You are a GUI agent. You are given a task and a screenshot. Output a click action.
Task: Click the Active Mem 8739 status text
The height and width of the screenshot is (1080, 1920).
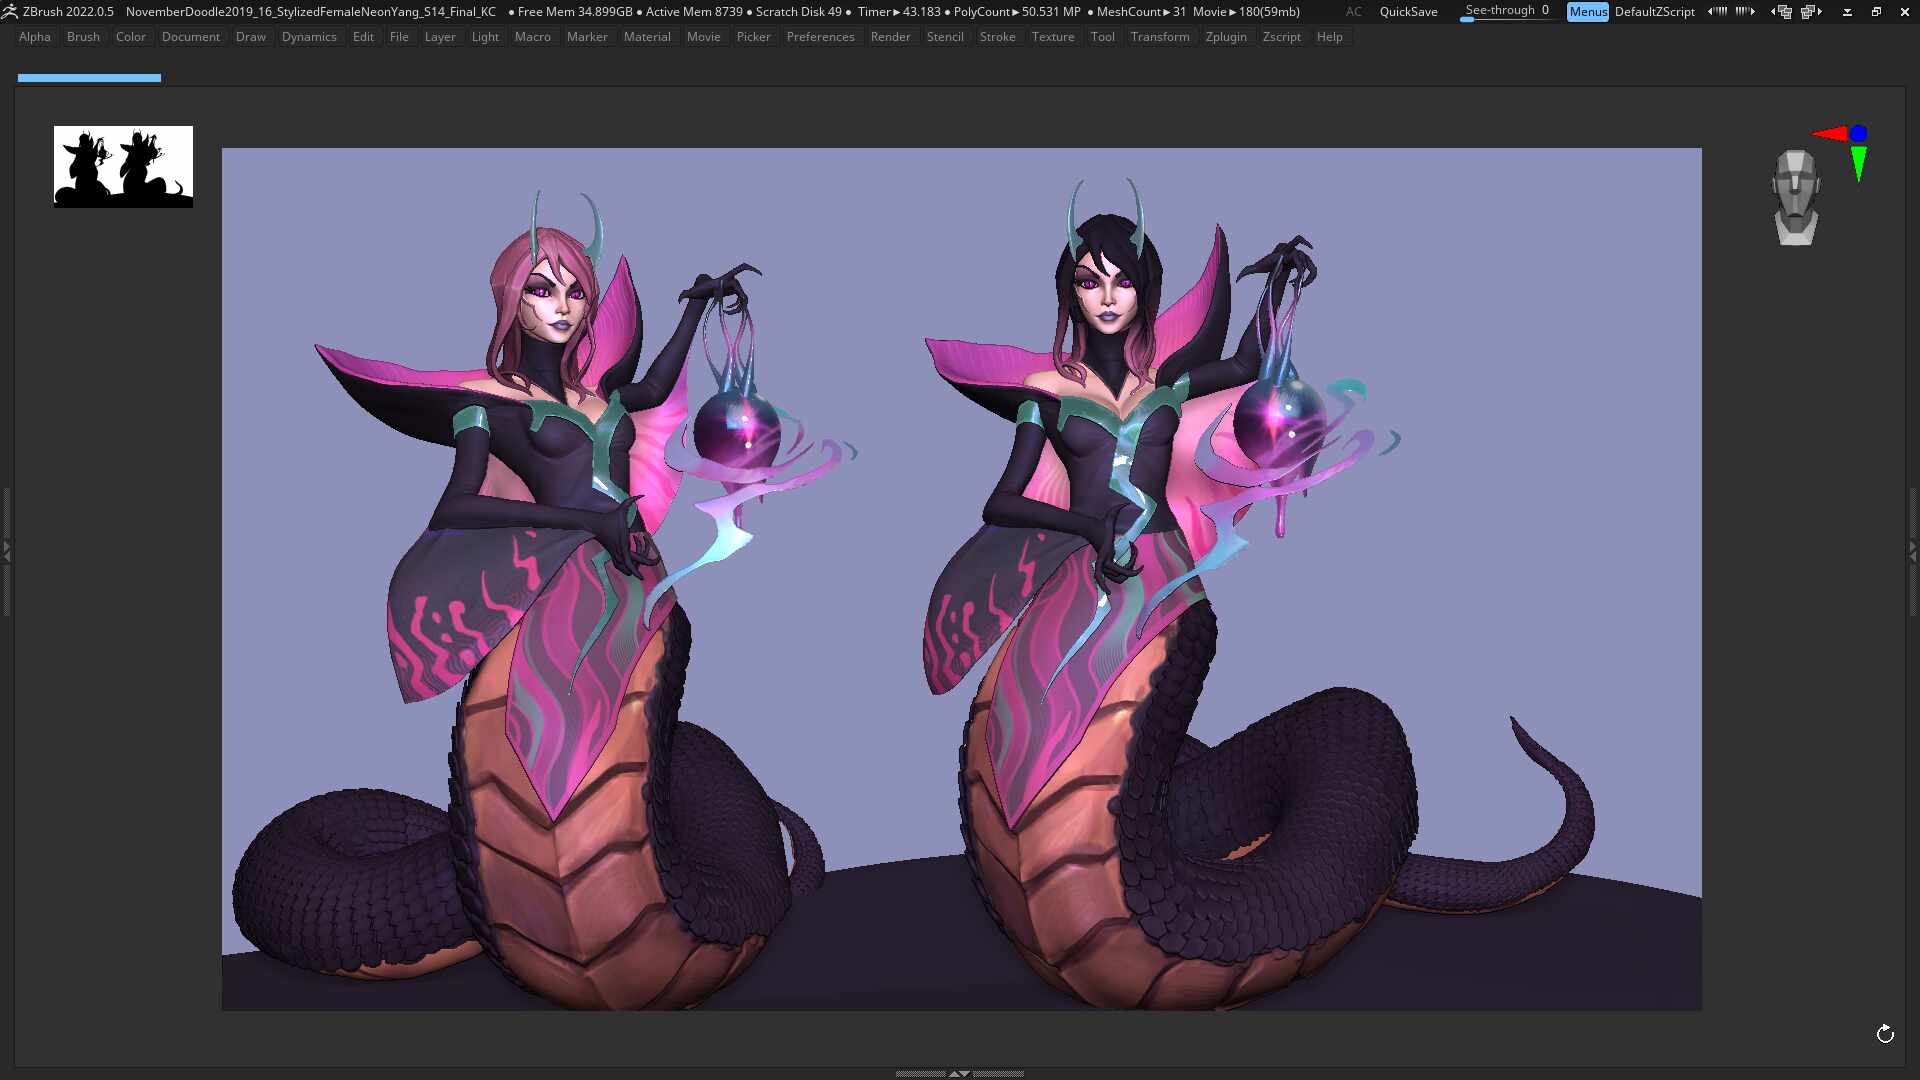tap(694, 12)
